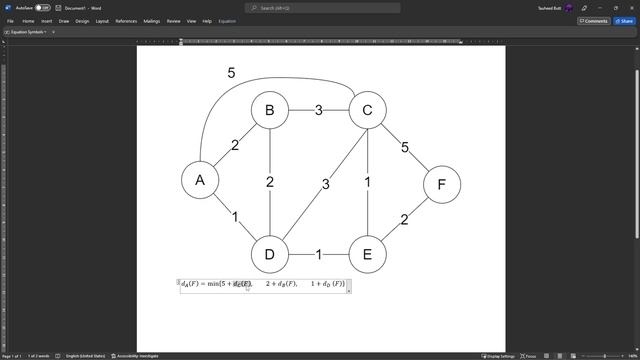Viewport: 640px width, 360px height.
Task: Switch to Print Layout view icon
Action: click(560, 356)
